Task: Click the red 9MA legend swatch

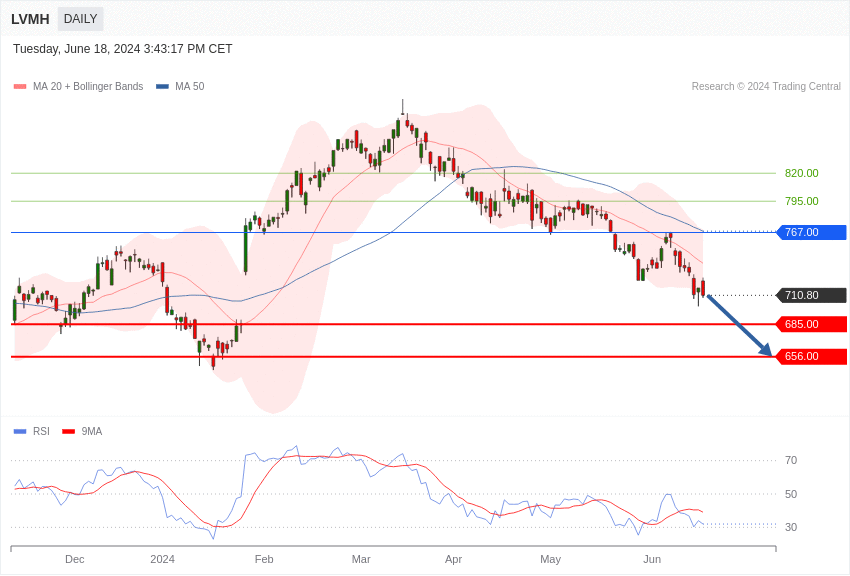Action: [x=68, y=432]
